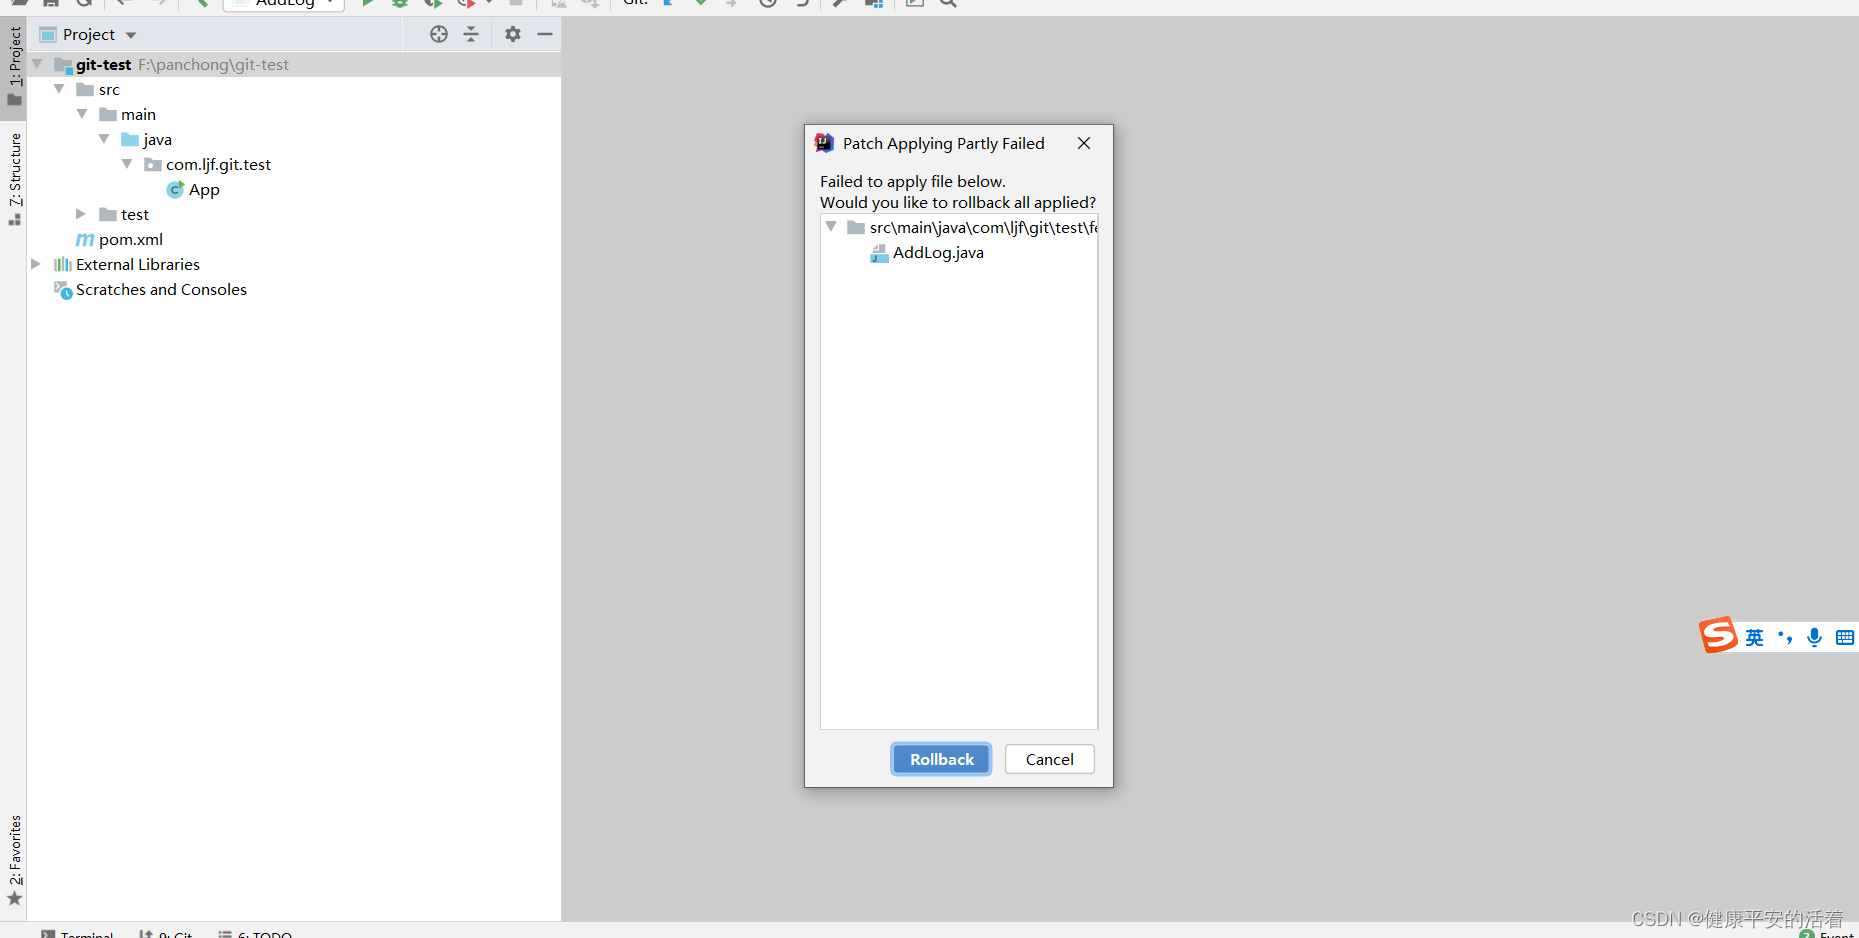Expand the test folder
Viewport: 1859px width, 938px height.
pyautogui.click(x=80, y=213)
